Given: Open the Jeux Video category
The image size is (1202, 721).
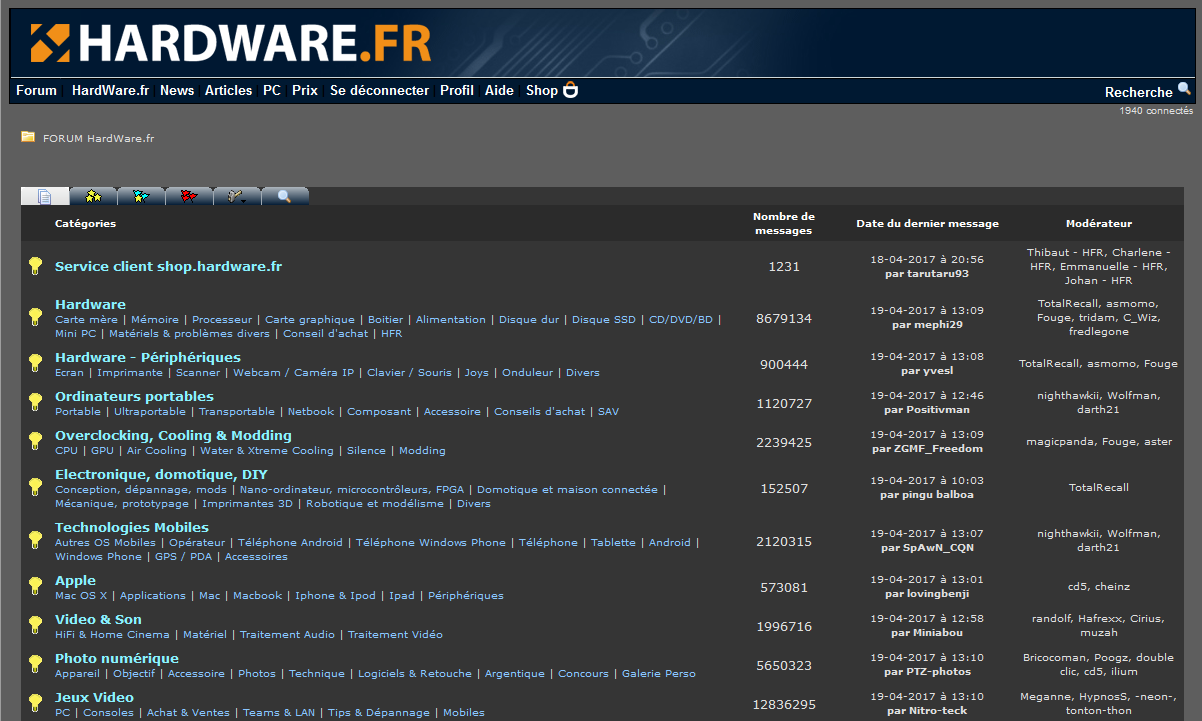Looking at the screenshot, I should coord(94,697).
